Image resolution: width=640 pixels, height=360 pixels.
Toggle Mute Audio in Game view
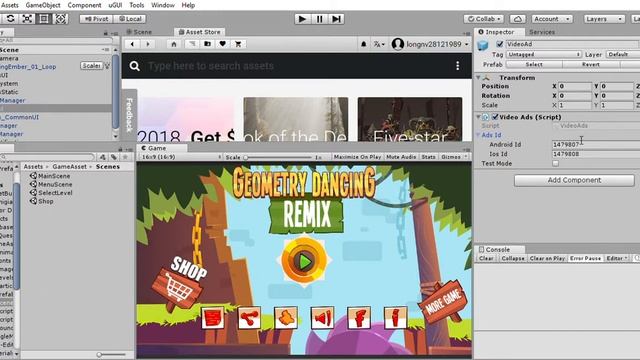click(401, 157)
